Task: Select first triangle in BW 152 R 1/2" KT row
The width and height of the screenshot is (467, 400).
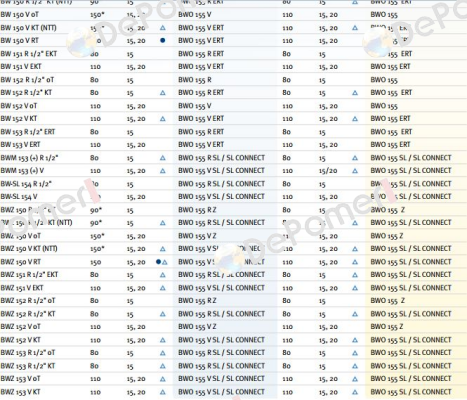Action: (x=163, y=93)
